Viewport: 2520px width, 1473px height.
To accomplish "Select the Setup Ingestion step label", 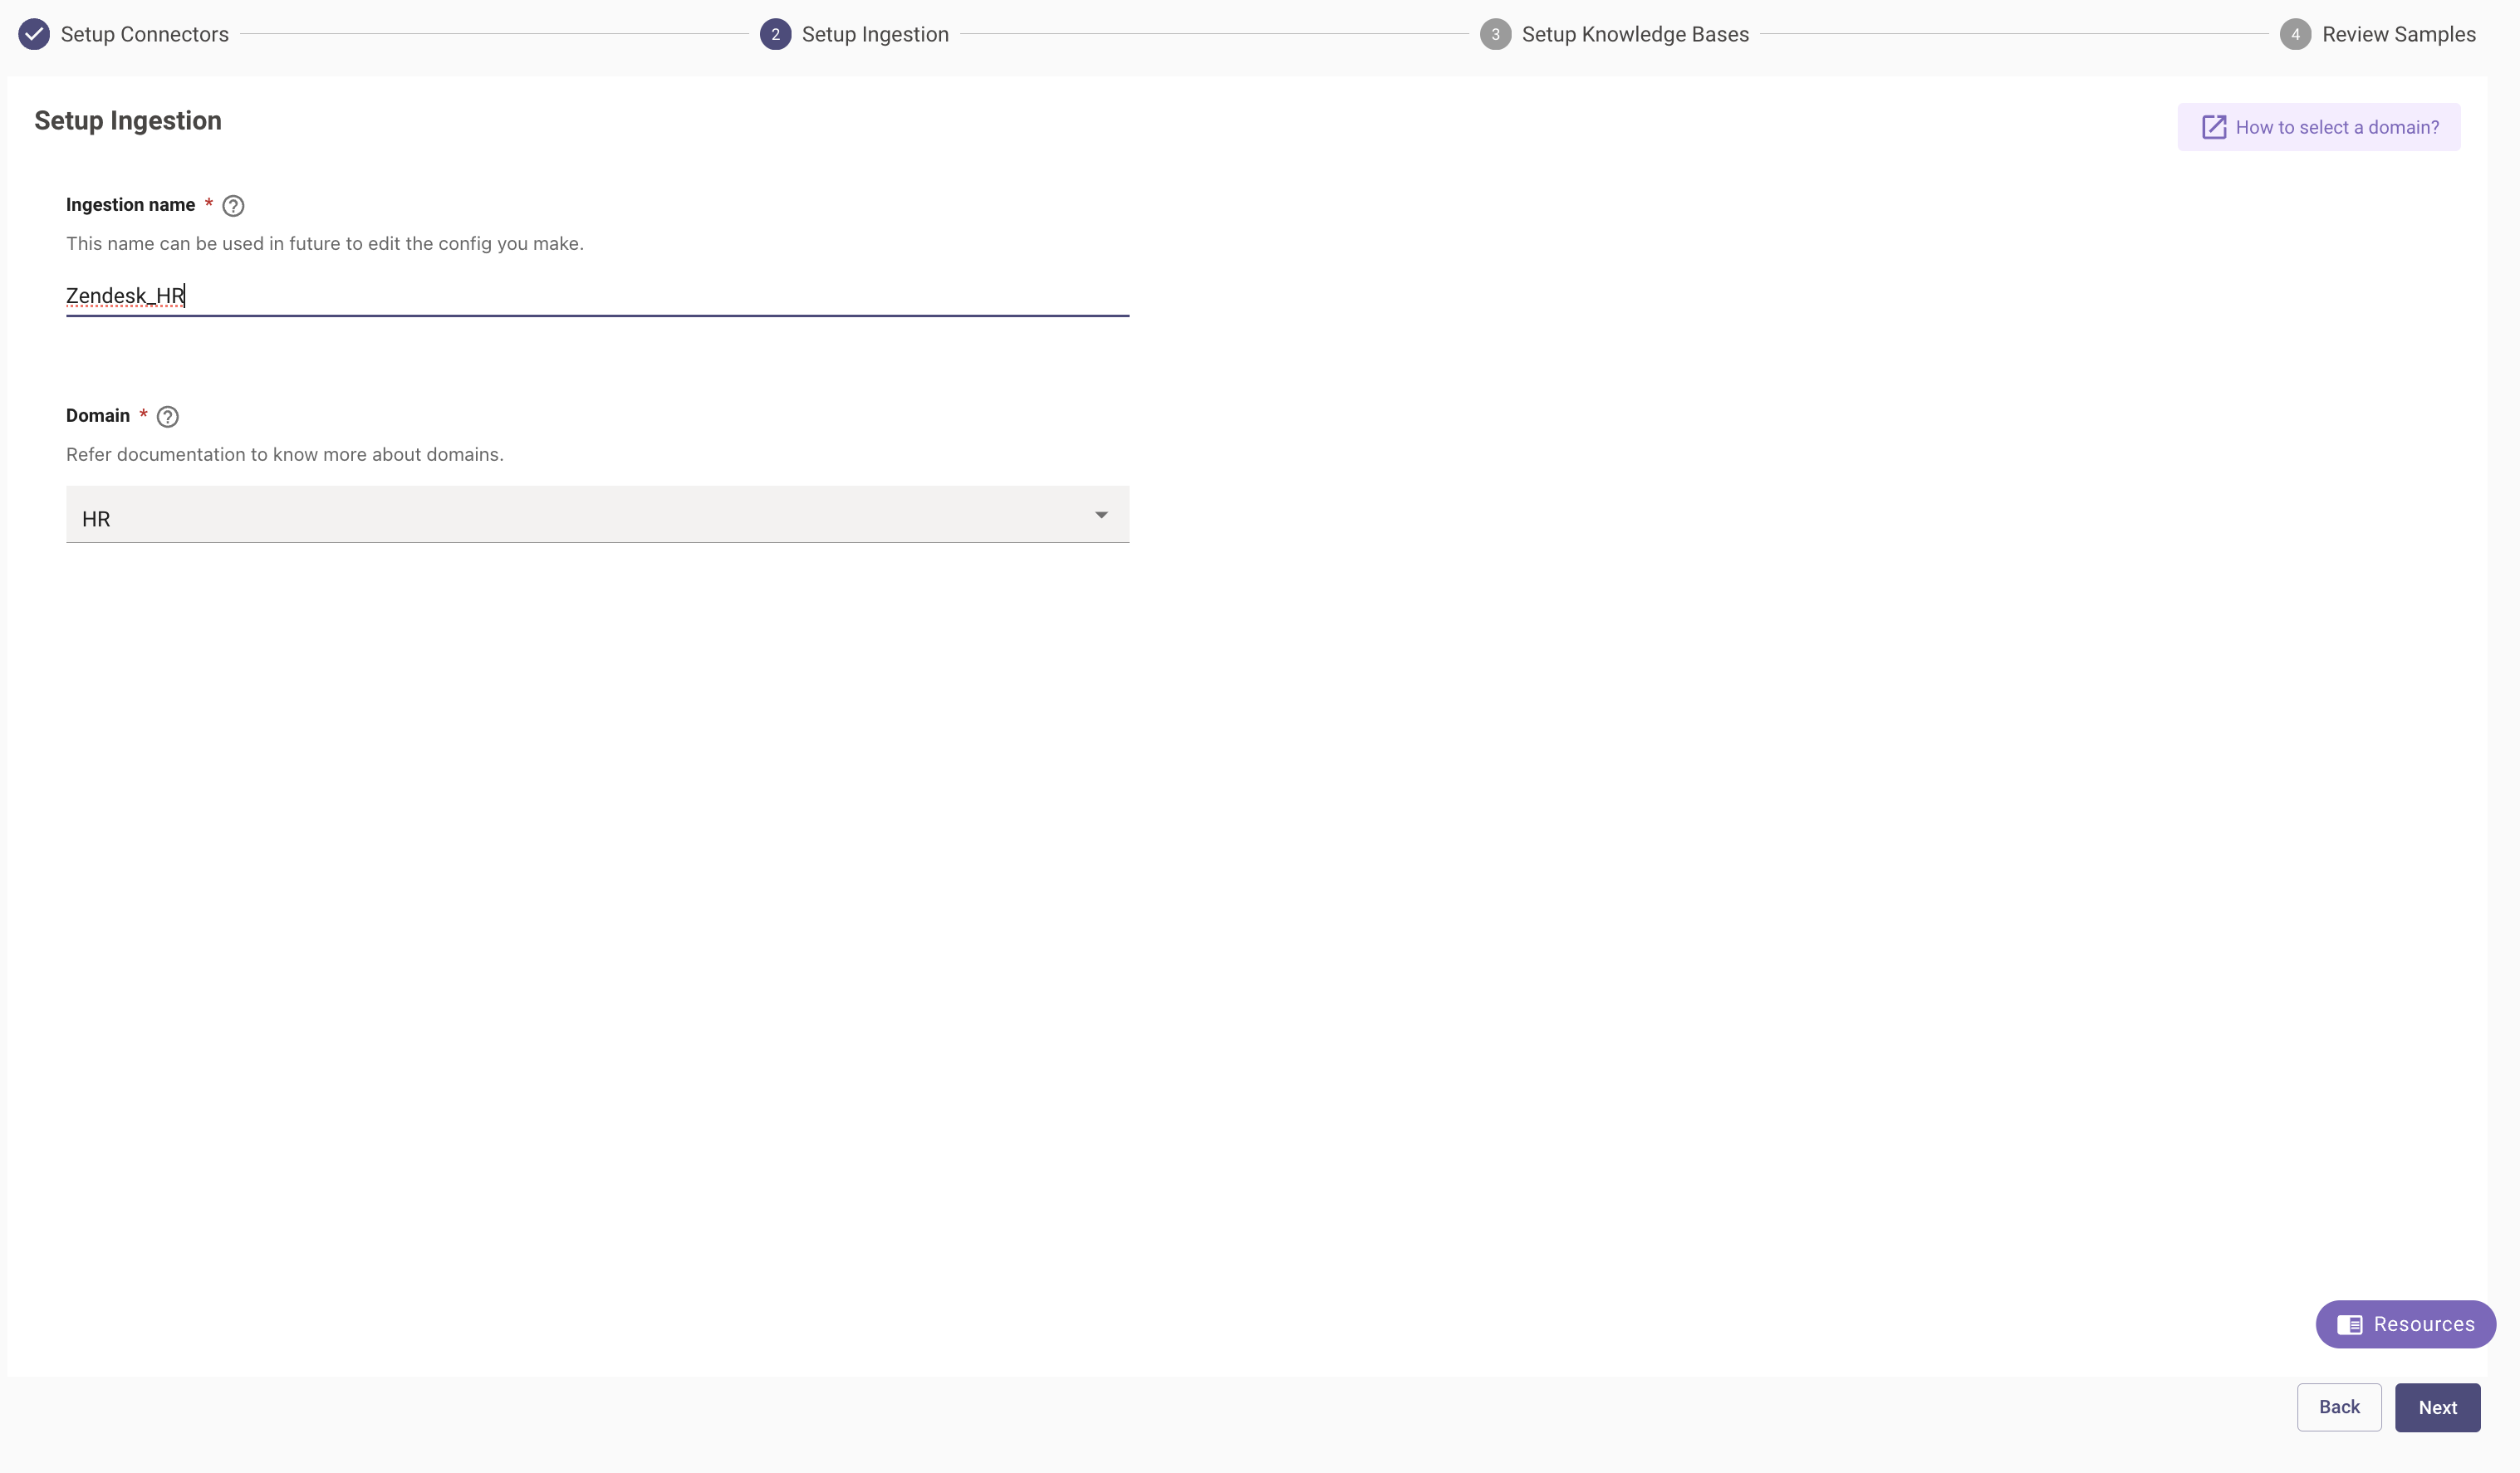I will [x=875, y=34].
